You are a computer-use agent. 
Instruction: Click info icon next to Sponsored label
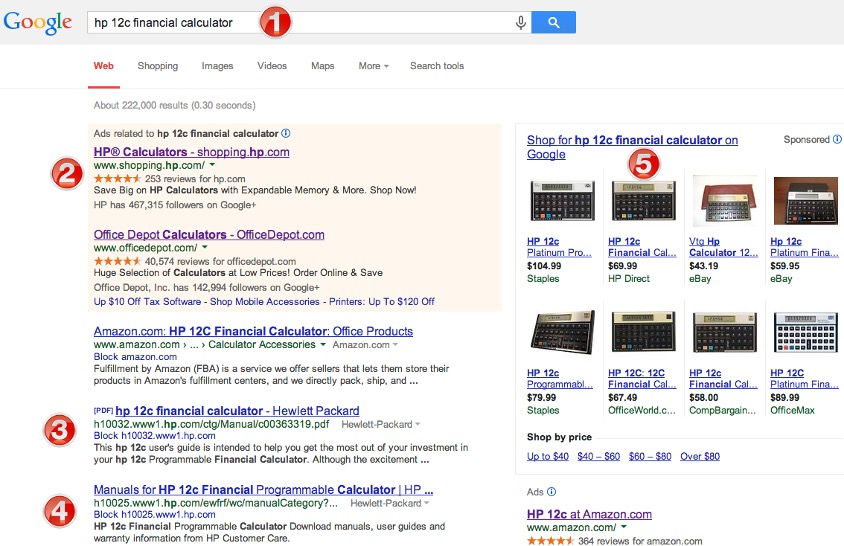(837, 139)
